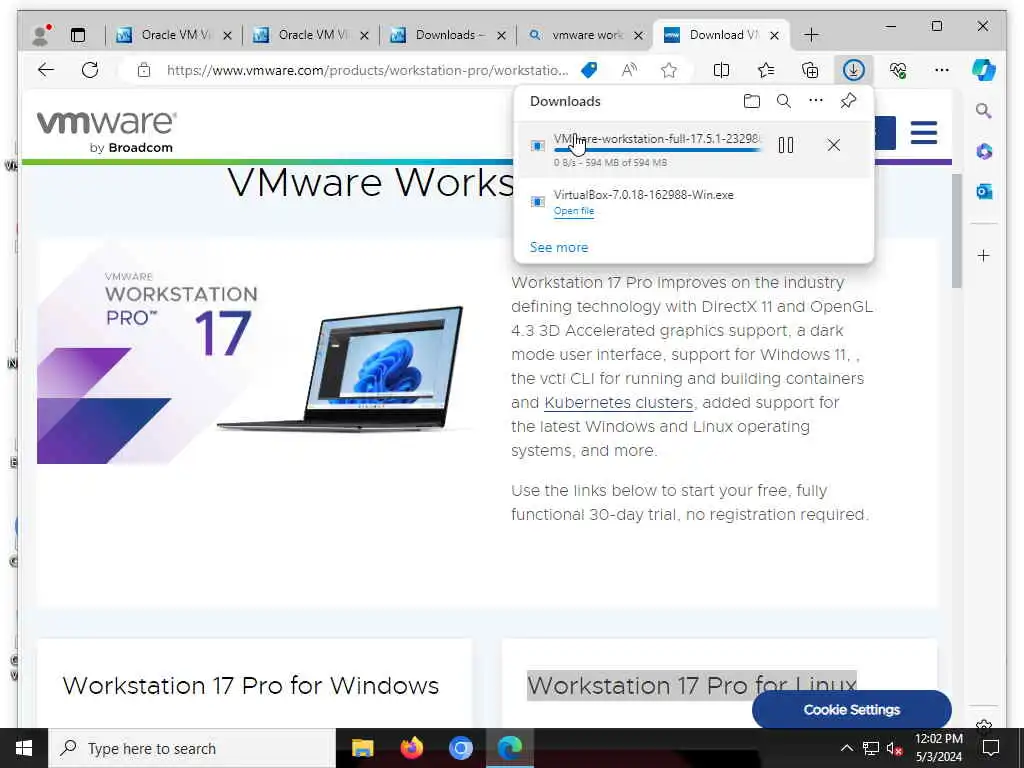
Task: Switch to second Oracle VM tab
Action: pos(311,35)
